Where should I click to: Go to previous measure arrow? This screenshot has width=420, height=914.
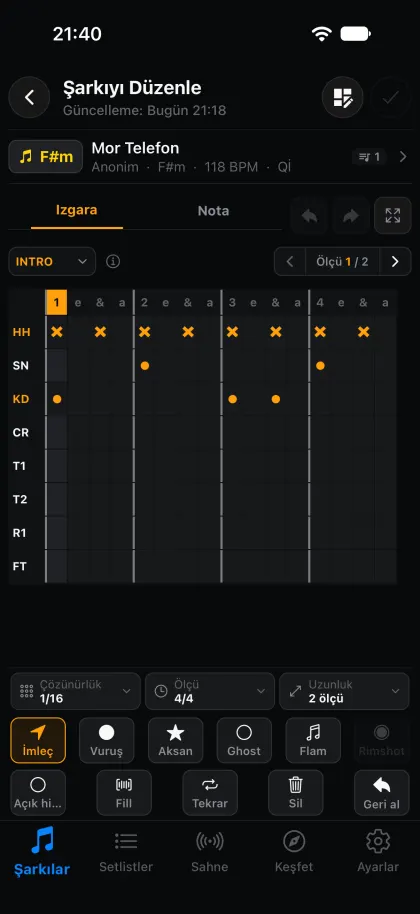coord(290,261)
